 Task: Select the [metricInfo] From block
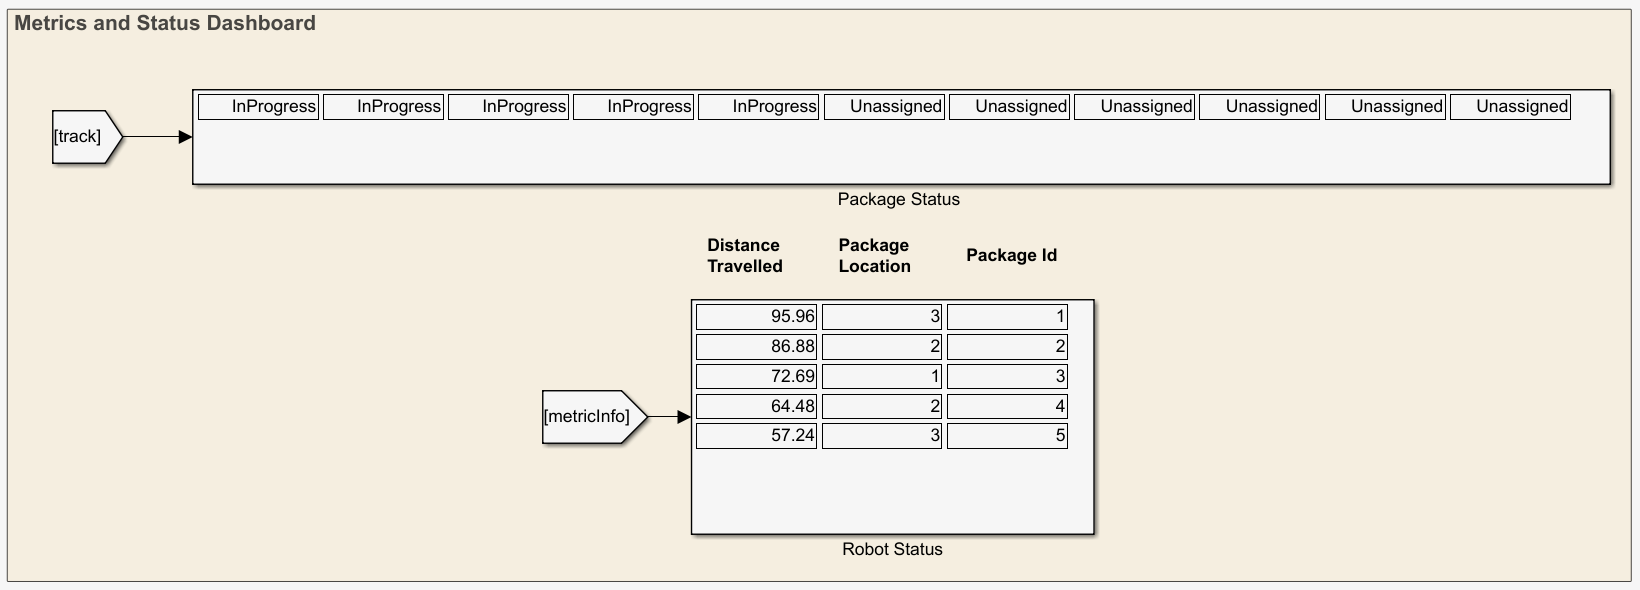(x=592, y=417)
